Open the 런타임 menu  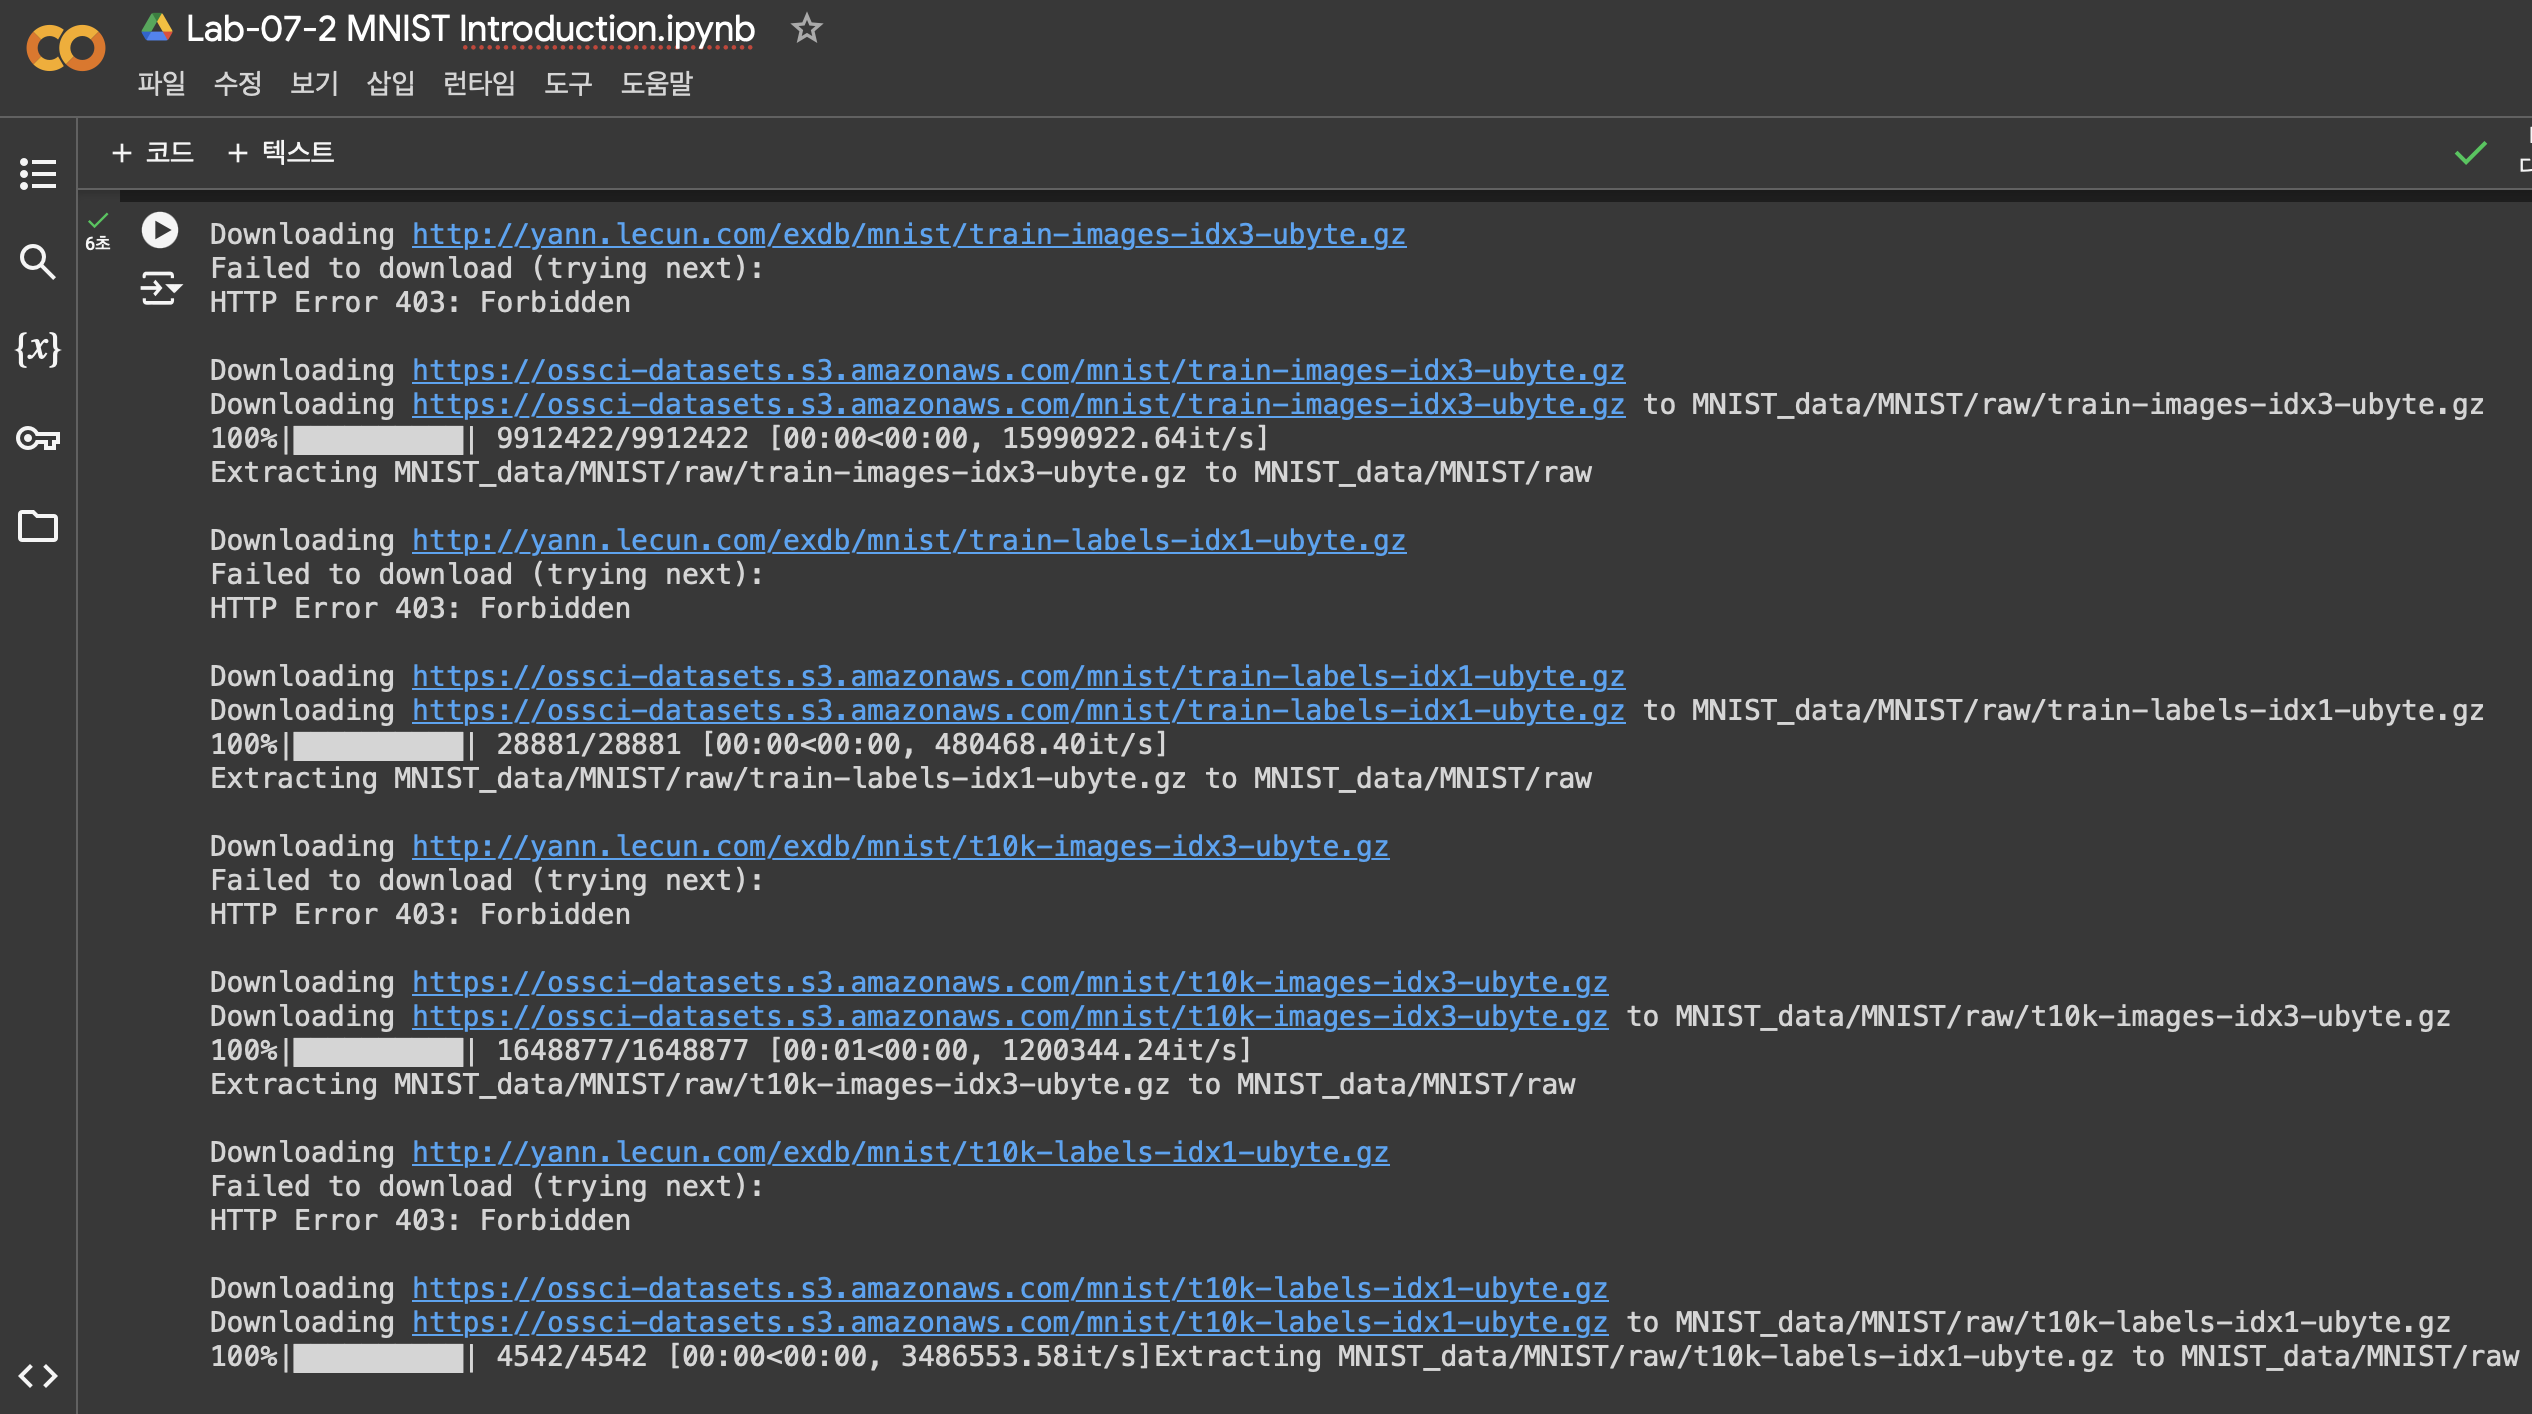click(479, 84)
